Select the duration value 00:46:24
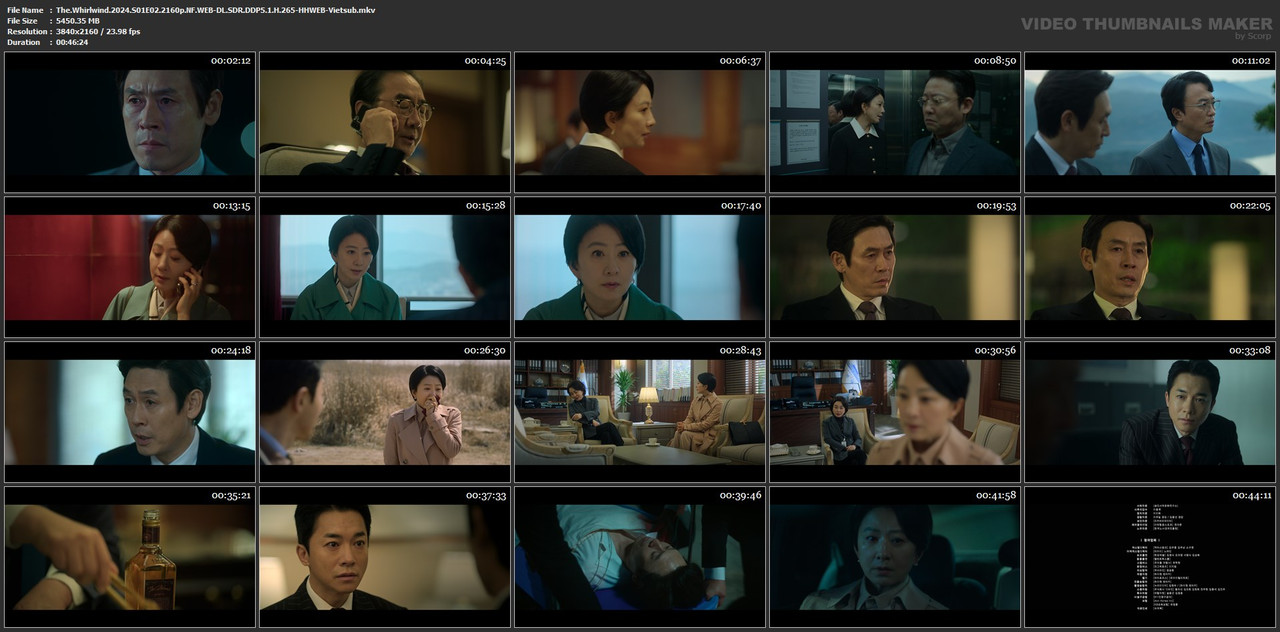Screen dimensions: 1280x632 (72, 42)
